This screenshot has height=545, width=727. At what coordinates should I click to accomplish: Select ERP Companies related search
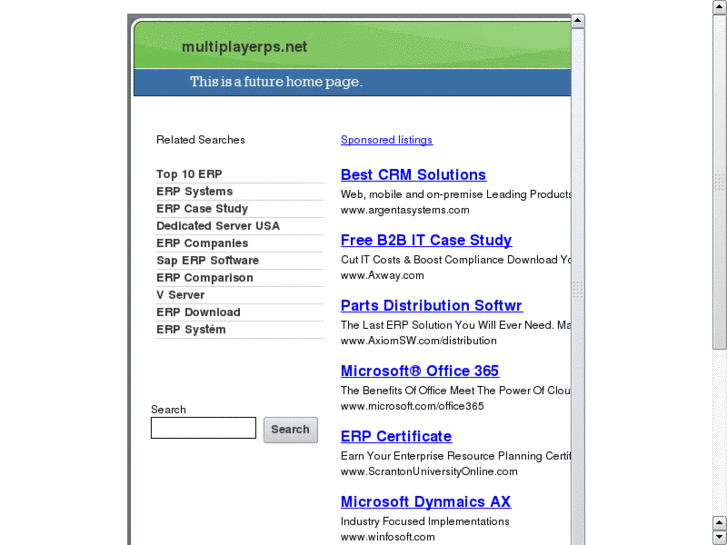(202, 243)
